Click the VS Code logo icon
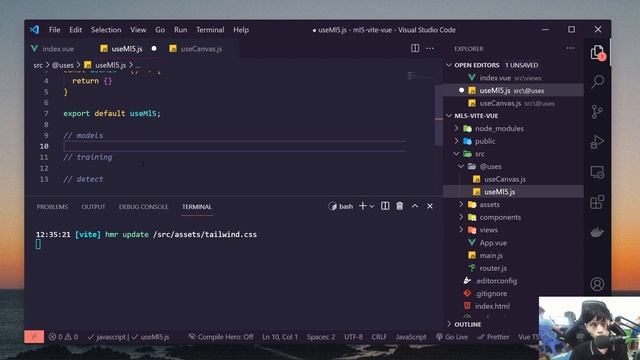Screen dimensions: 640x360 pos(34,30)
